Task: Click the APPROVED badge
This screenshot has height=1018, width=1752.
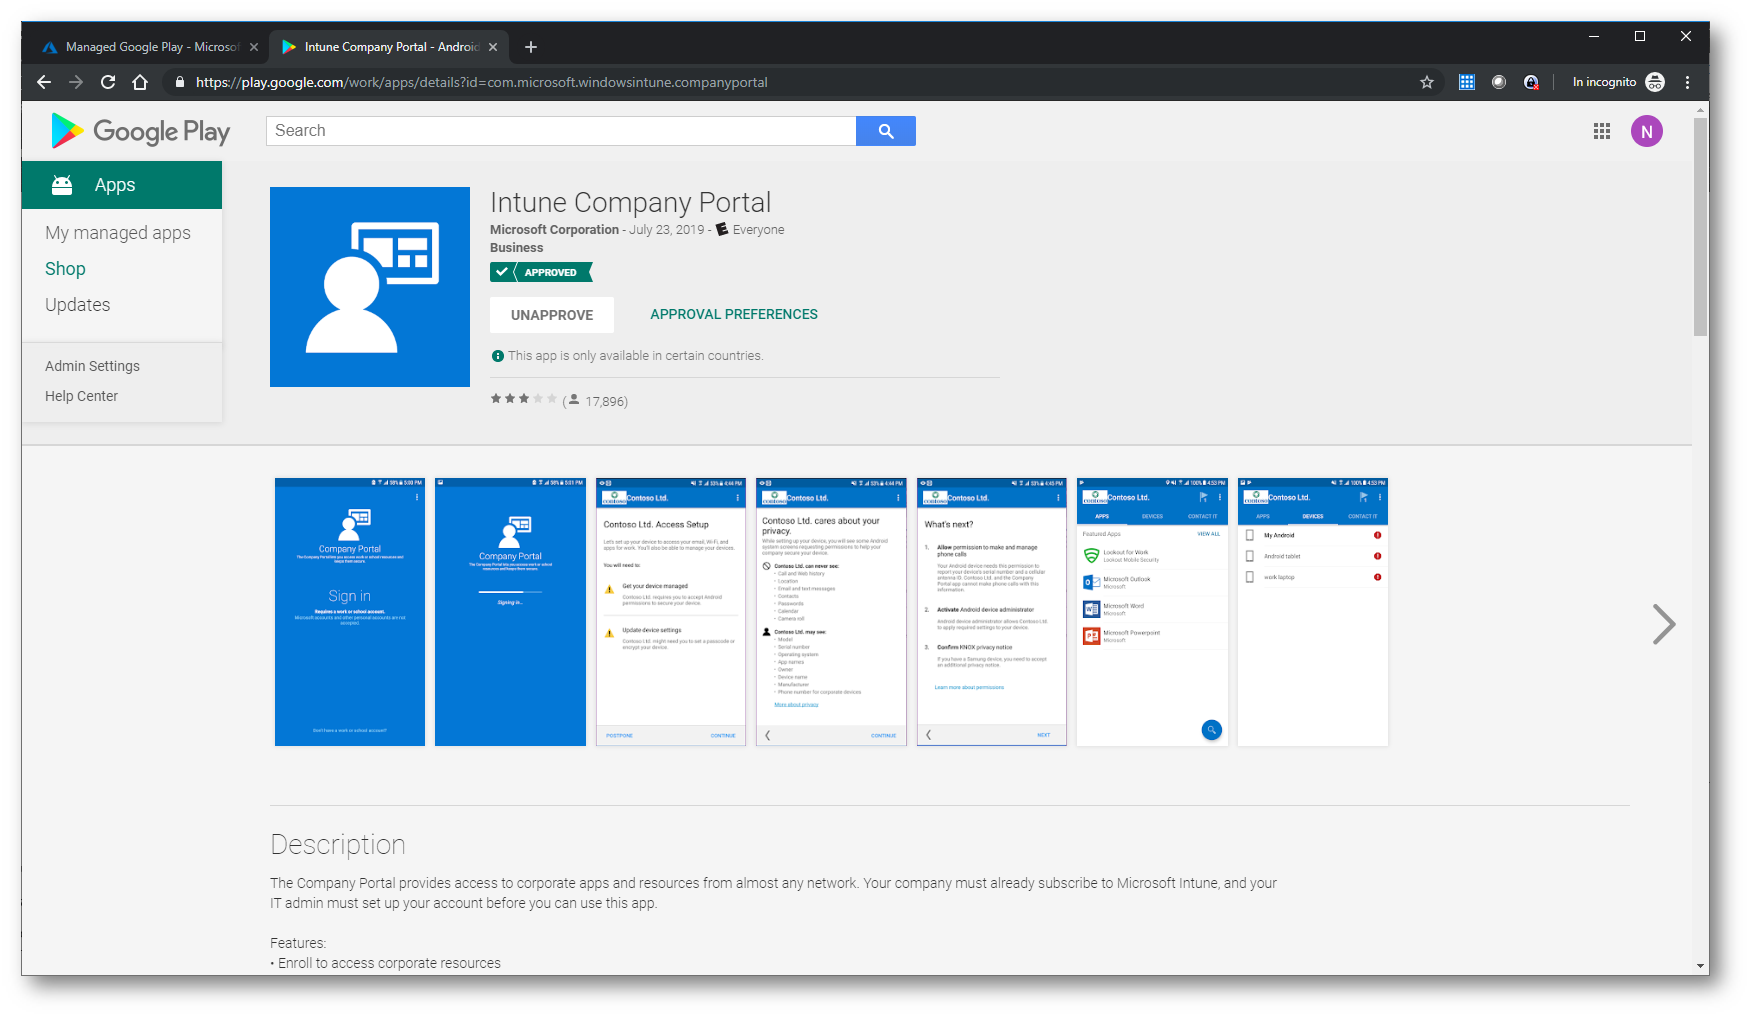Action: coord(541,272)
